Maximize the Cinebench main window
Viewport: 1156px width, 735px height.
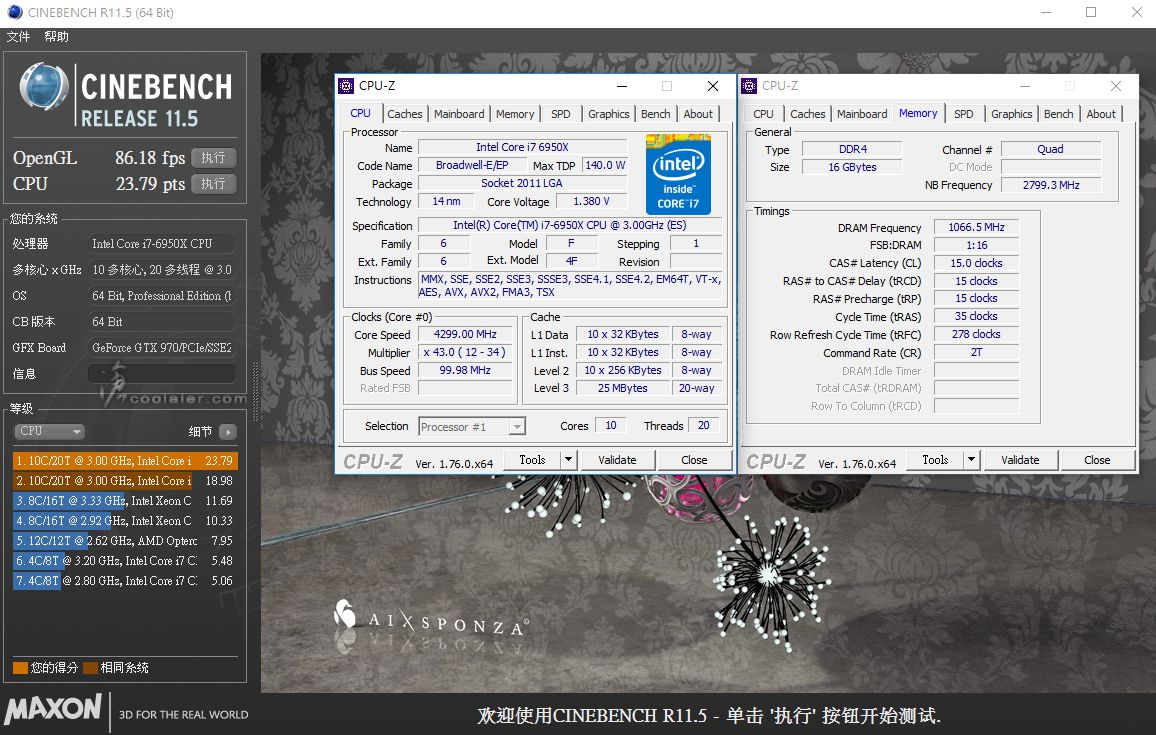pos(1091,12)
